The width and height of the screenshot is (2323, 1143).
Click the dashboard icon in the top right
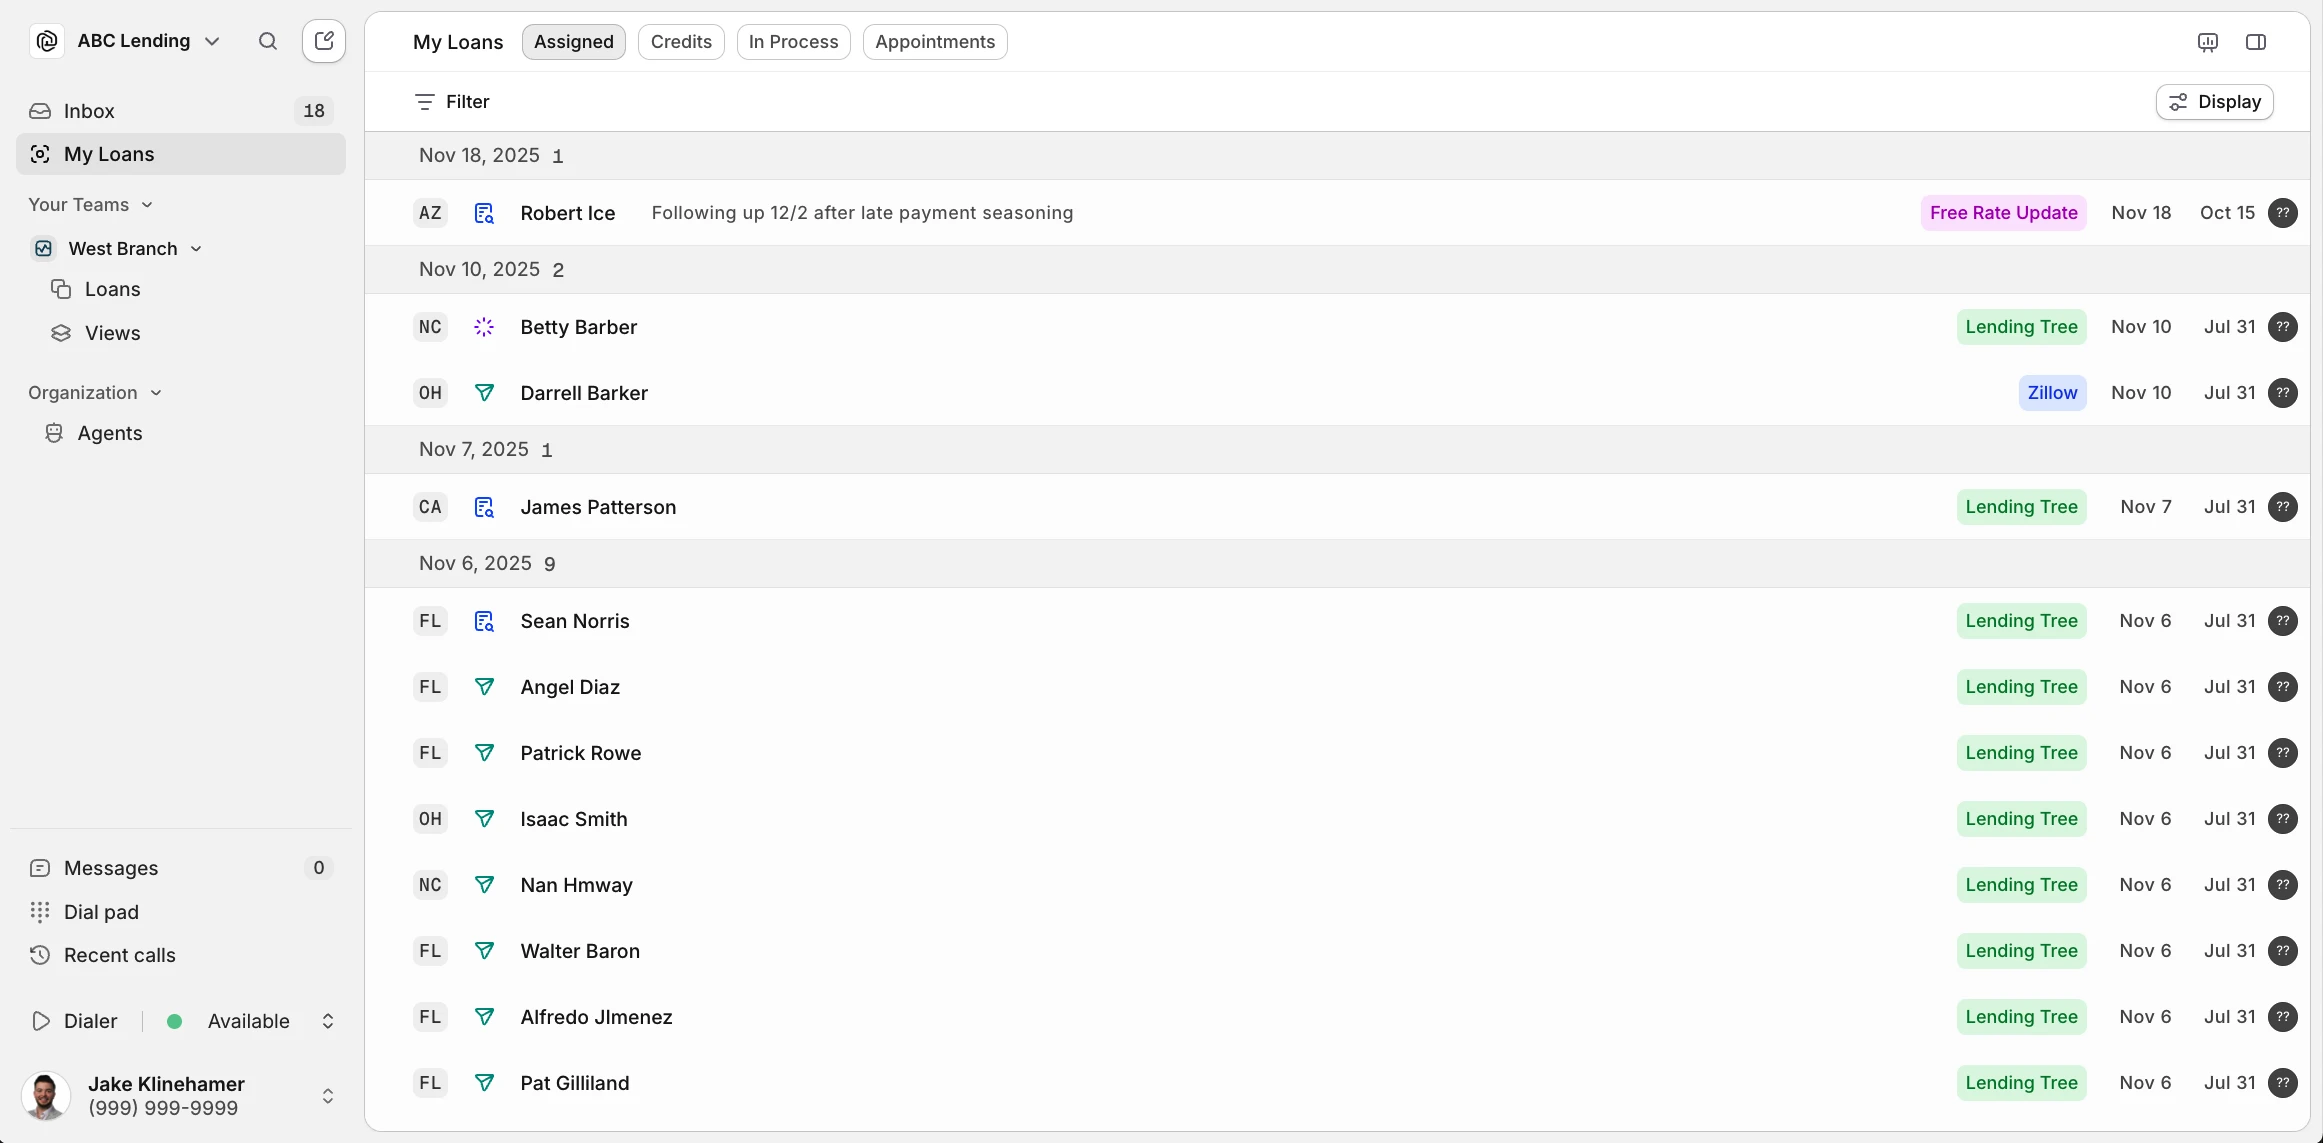2208,42
